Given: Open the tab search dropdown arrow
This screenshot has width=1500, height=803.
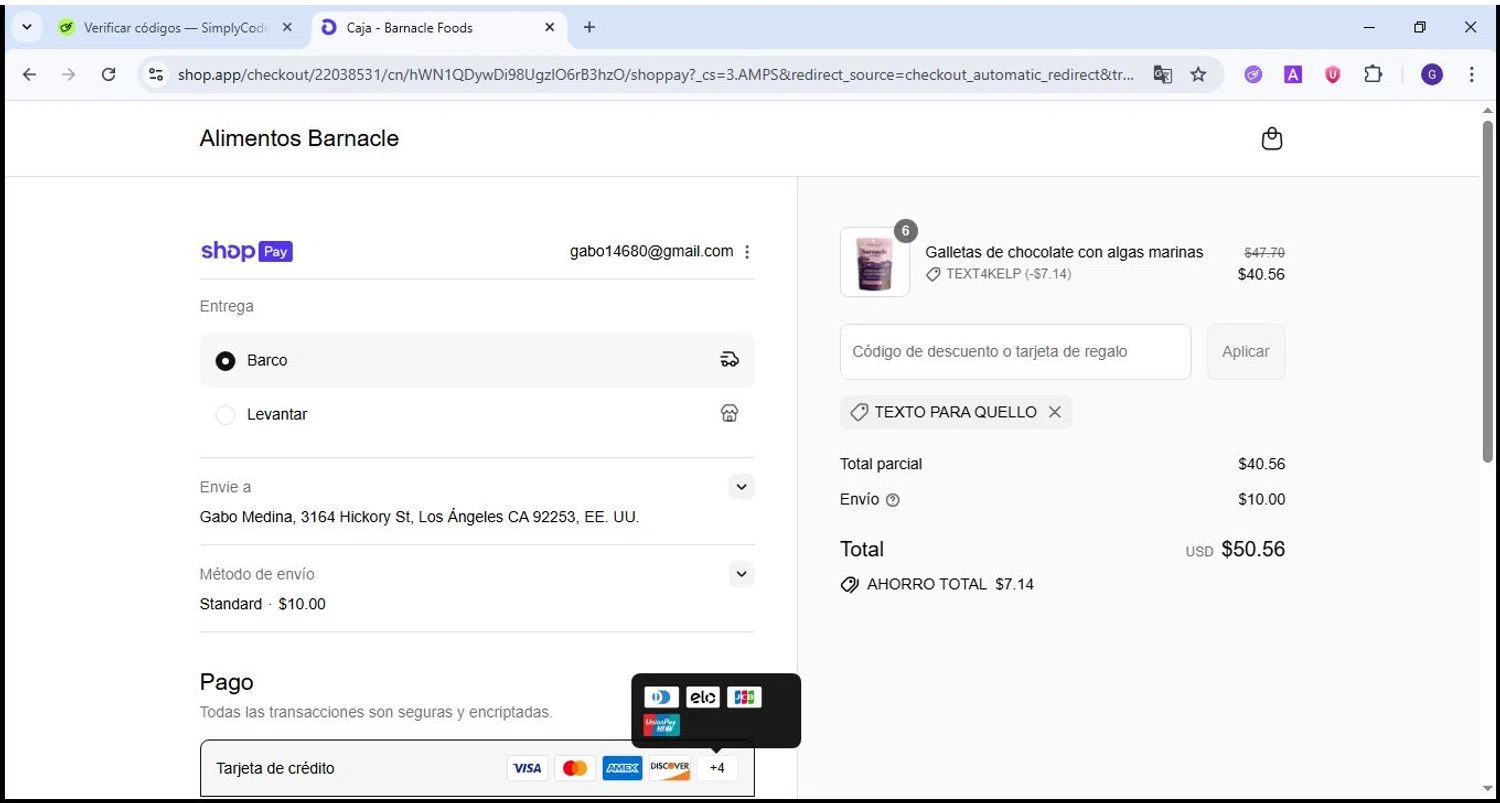Looking at the screenshot, I should point(26,28).
